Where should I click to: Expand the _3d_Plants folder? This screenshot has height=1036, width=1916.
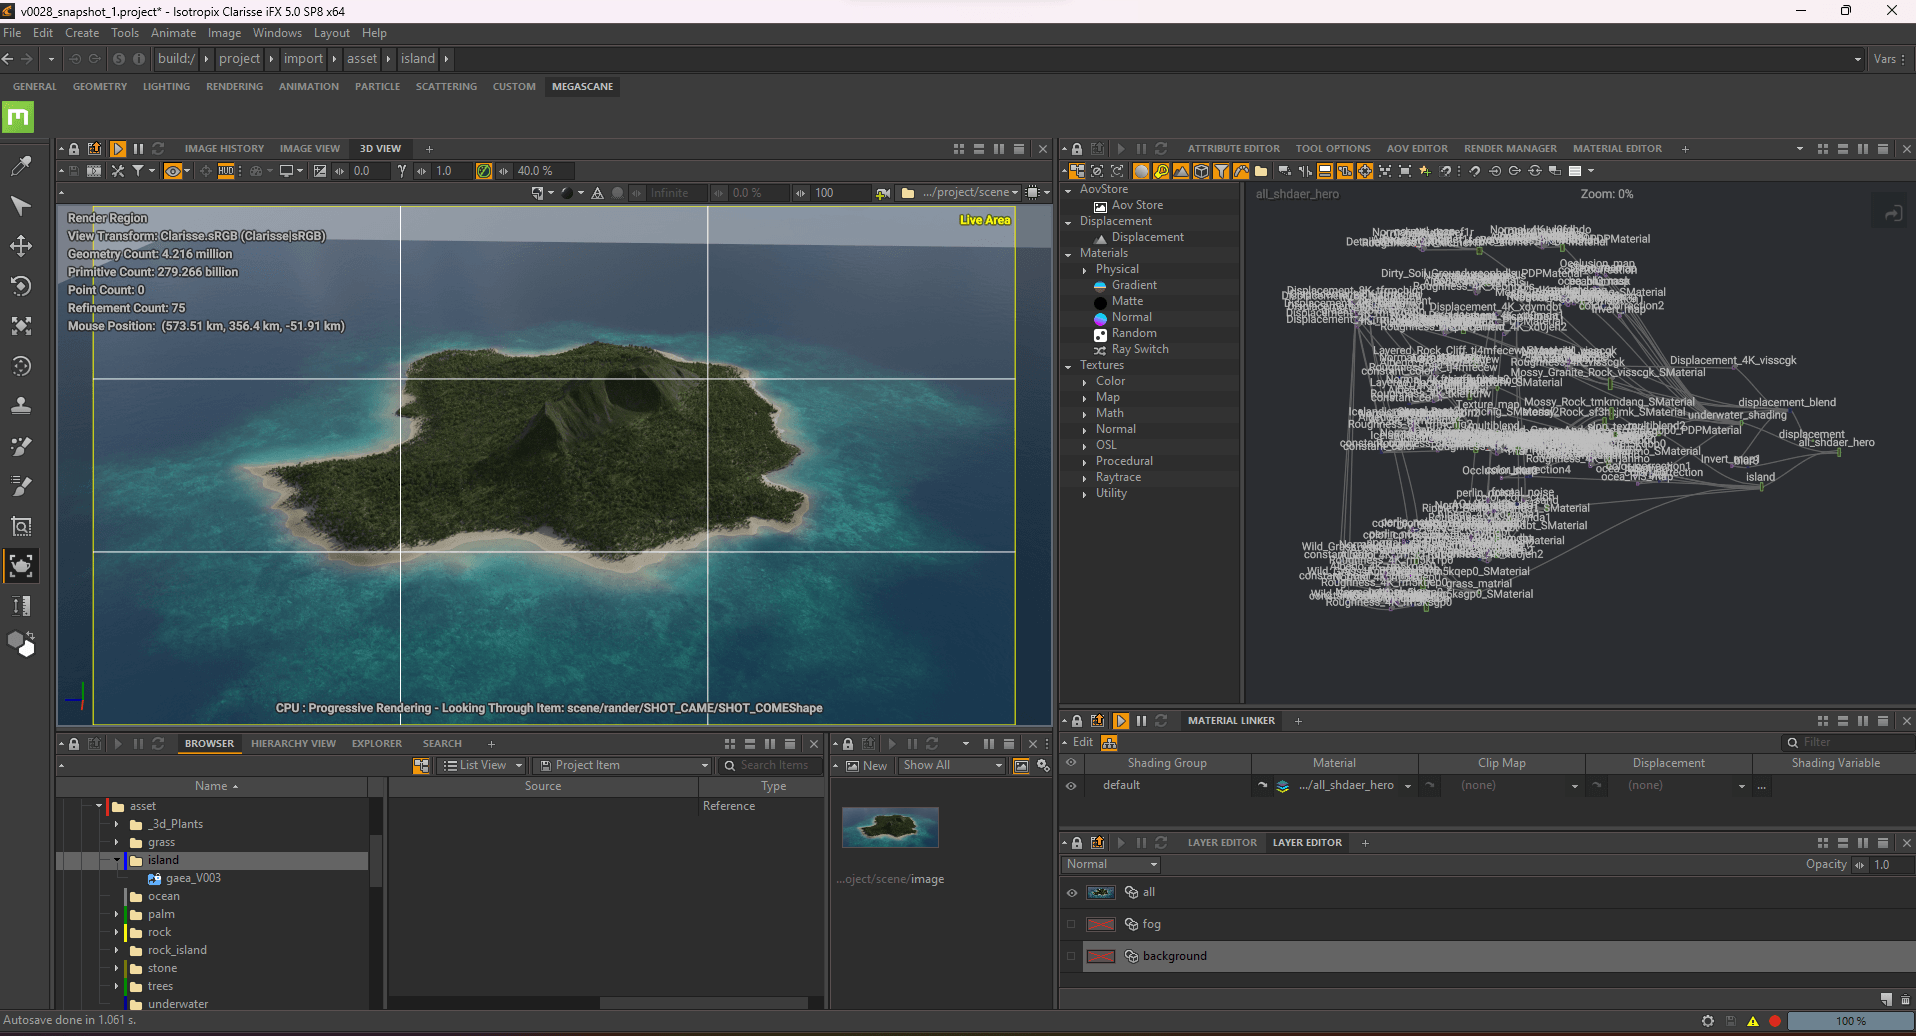tap(117, 824)
